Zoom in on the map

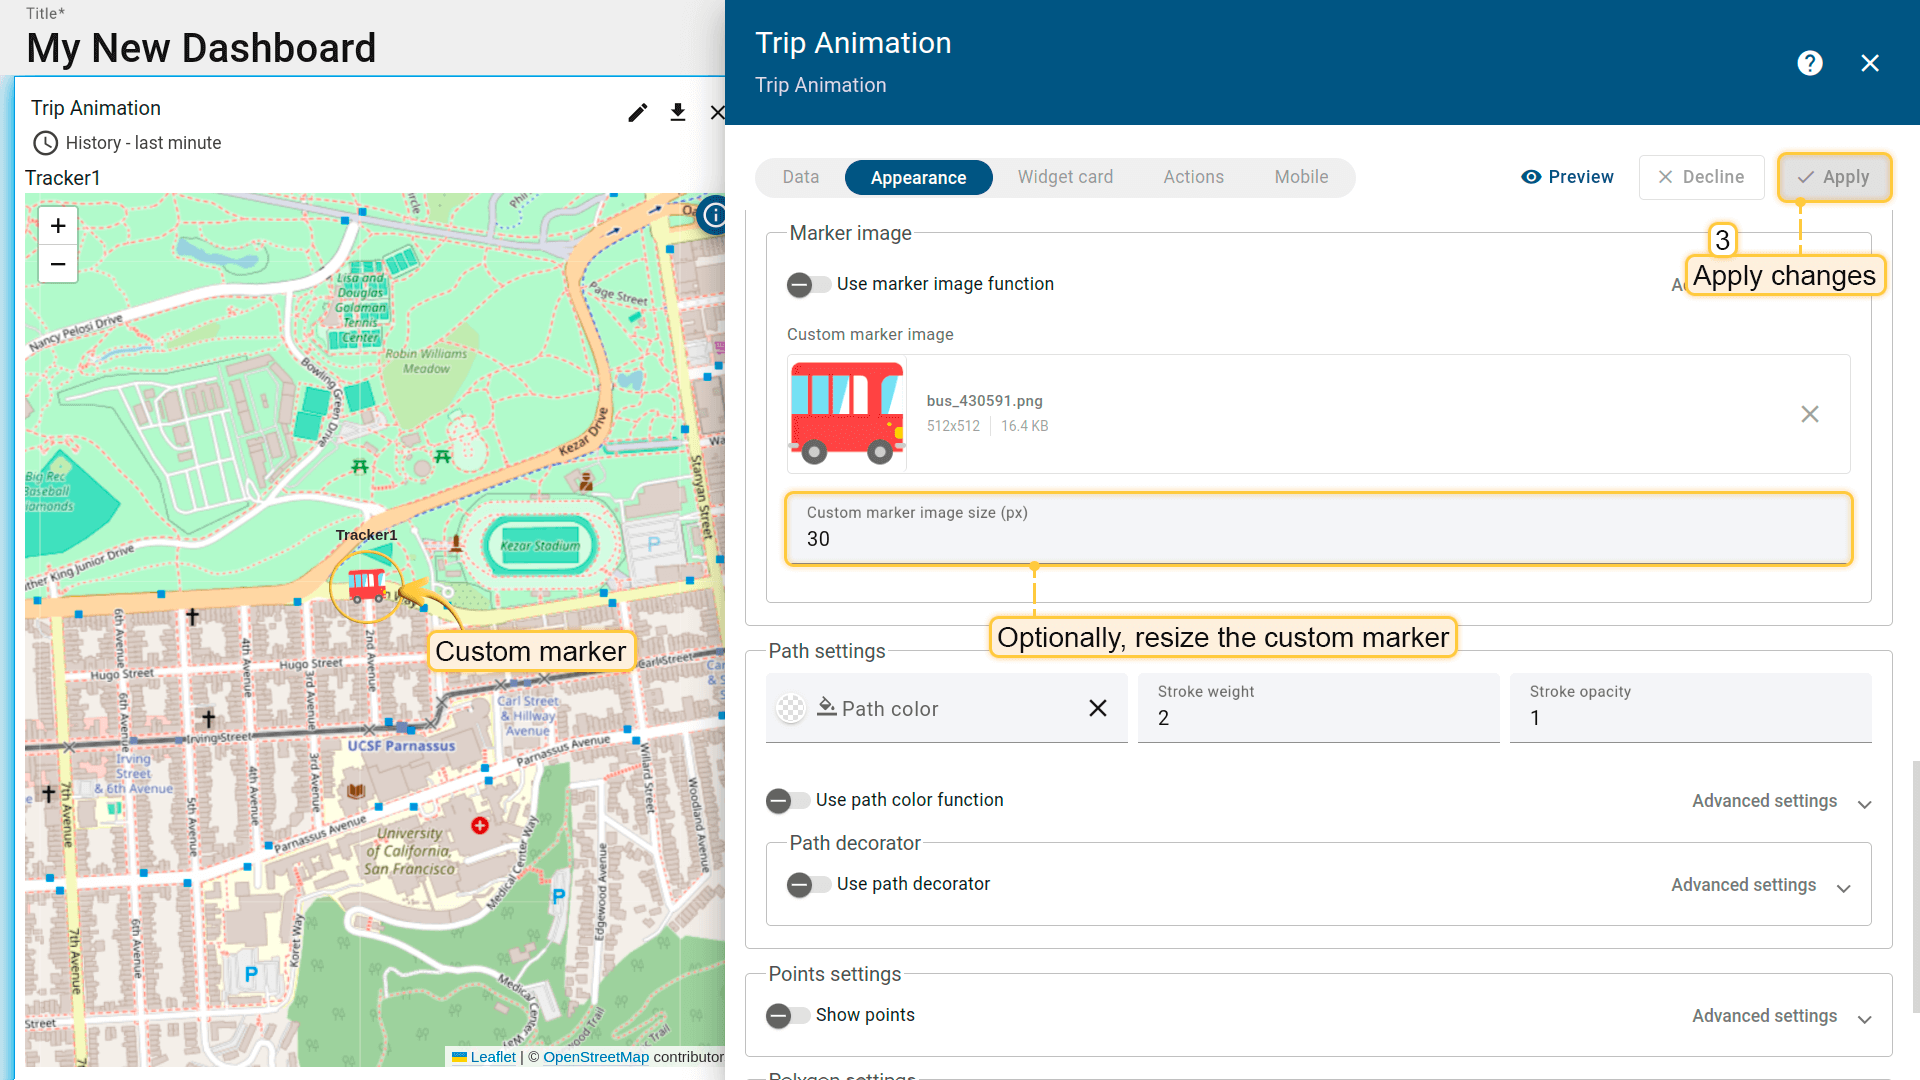pyautogui.click(x=58, y=226)
